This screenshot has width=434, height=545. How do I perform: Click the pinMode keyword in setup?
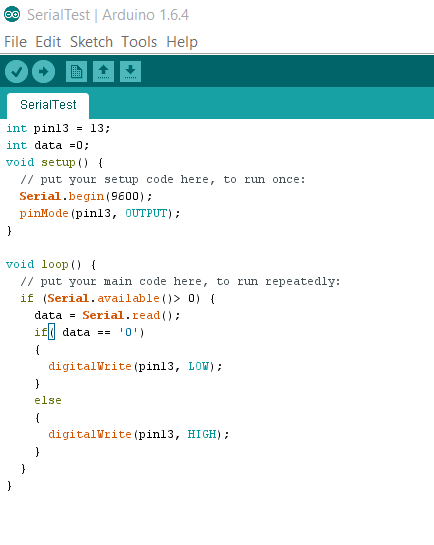pyautogui.click(x=44, y=213)
